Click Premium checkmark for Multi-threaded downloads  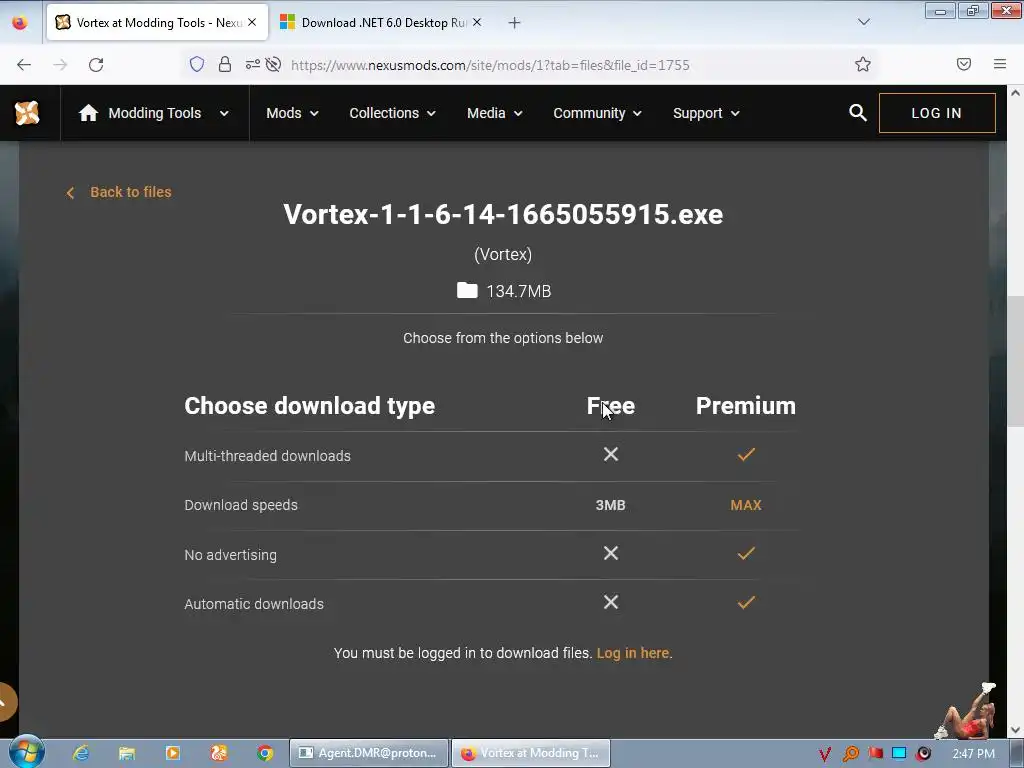pyautogui.click(x=746, y=455)
